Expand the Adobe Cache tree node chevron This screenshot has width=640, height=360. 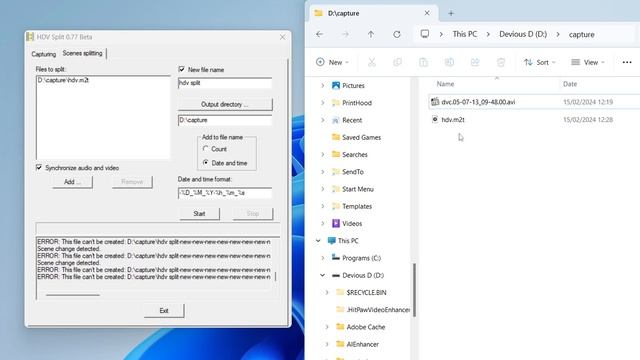(x=327, y=327)
